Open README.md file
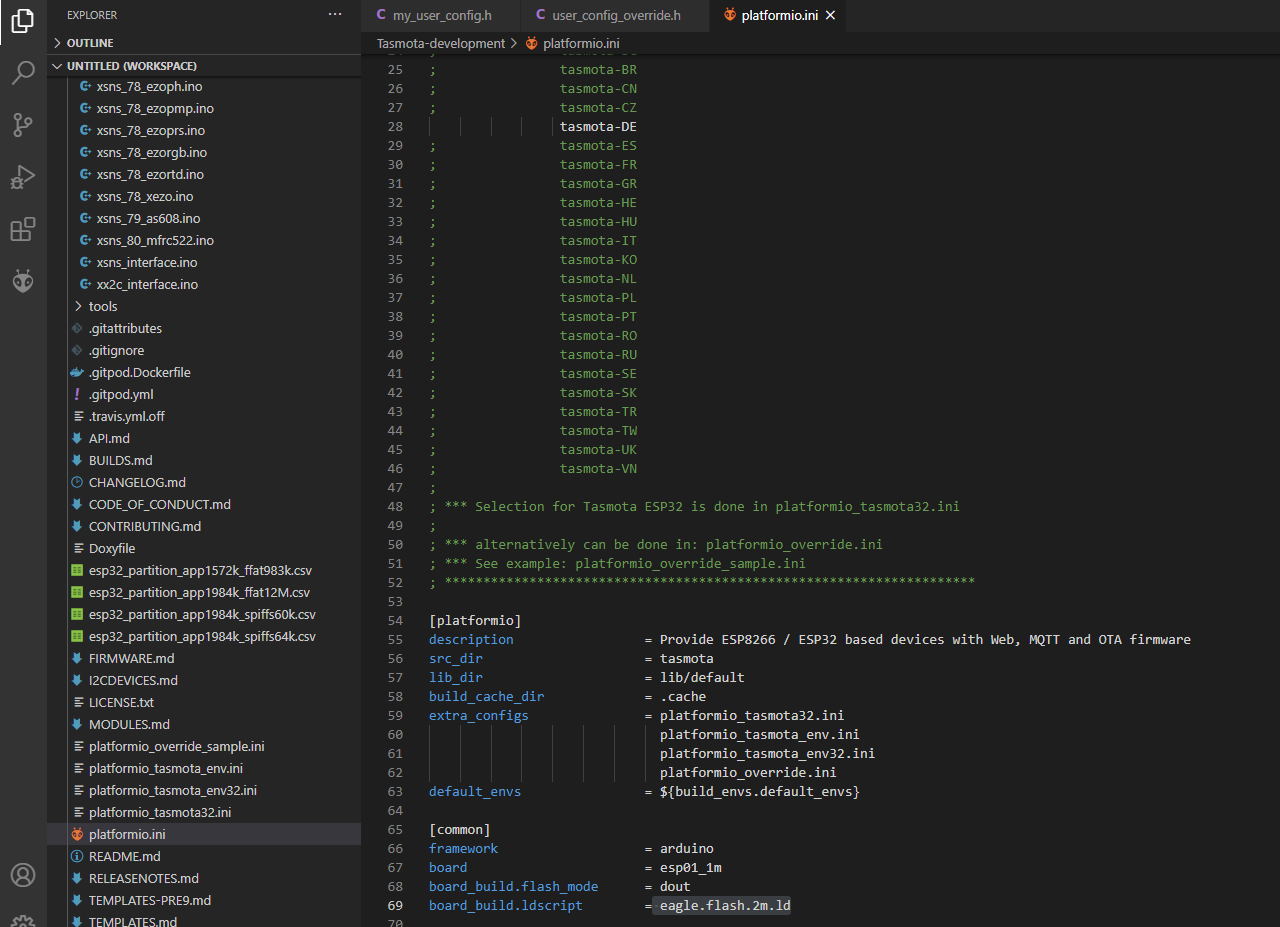 click(124, 856)
